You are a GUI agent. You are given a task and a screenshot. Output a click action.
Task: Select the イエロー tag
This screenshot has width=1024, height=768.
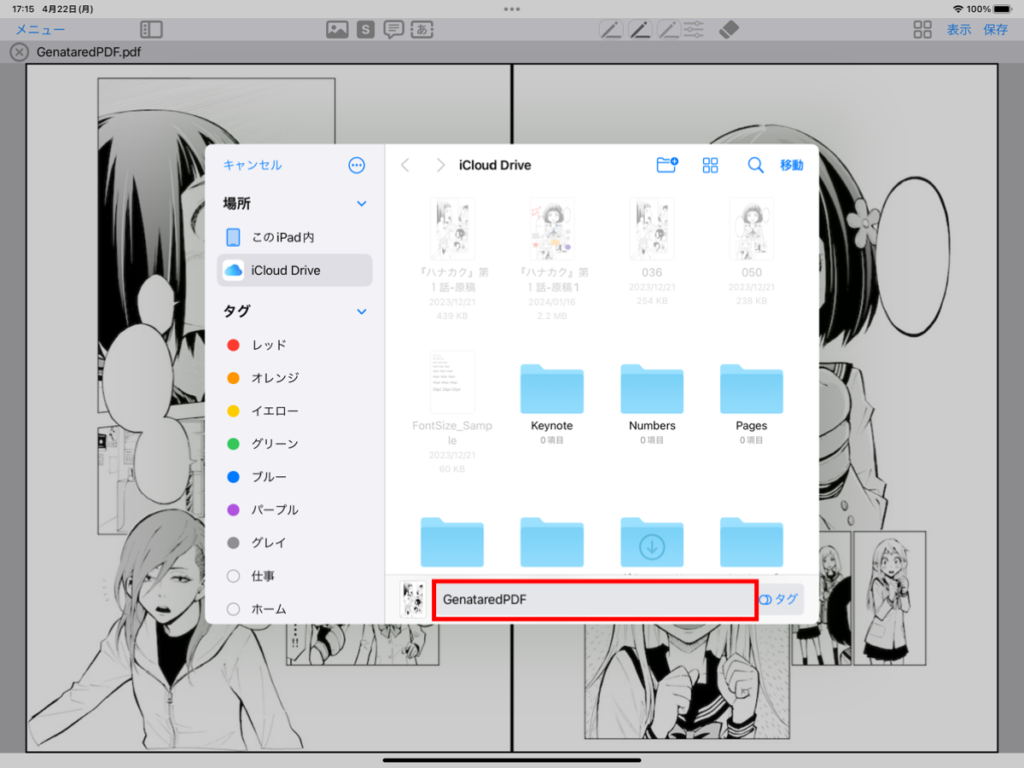pyautogui.click(x=295, y=411)
